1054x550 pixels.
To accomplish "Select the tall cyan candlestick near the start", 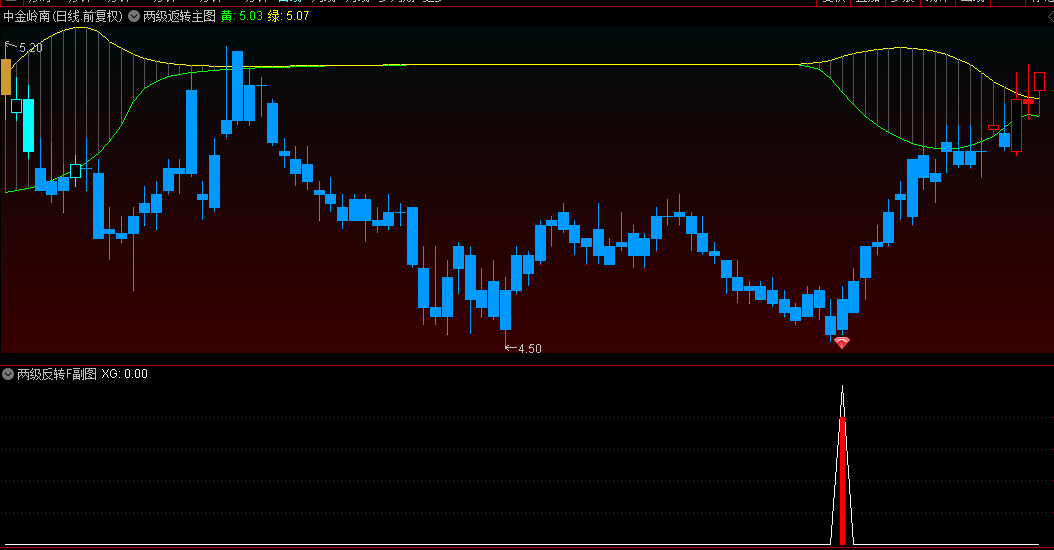I will pos(28,125).
